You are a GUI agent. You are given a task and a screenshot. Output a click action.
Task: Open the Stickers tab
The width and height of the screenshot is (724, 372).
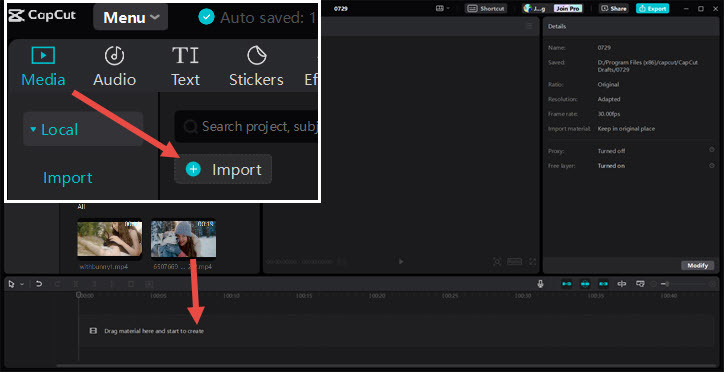pyautogui.click(x=256, y=67)
